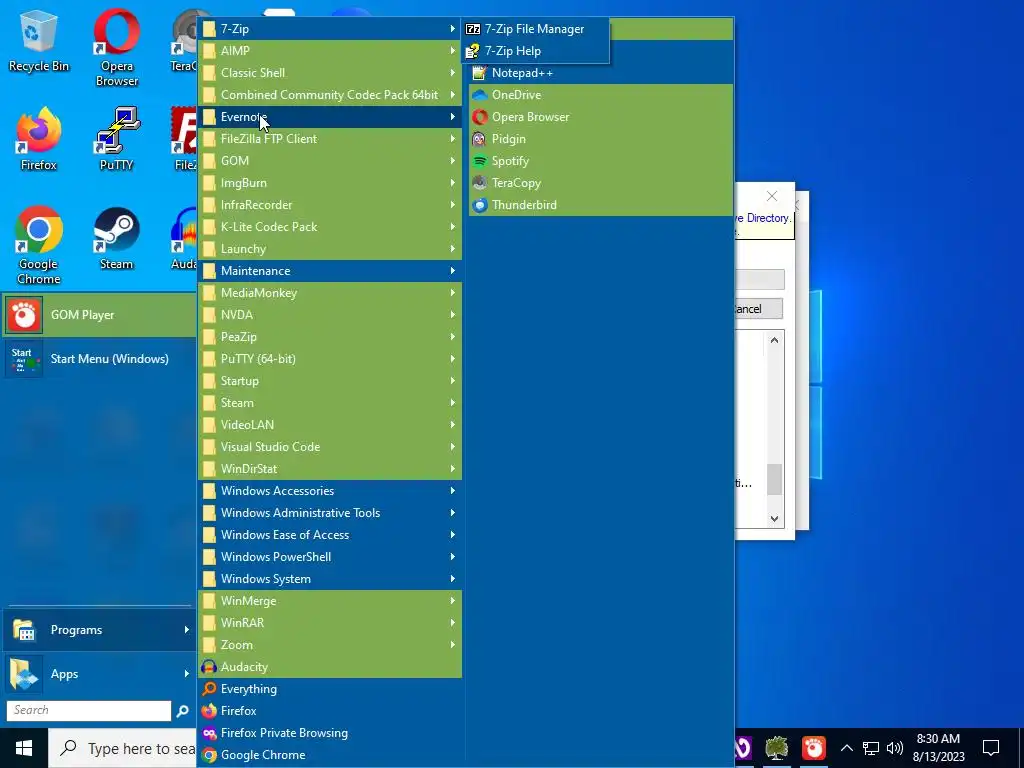The image size is (1024, 768).
Task: Click the volume icon in system tray
Action: click(x=895, y=748)
